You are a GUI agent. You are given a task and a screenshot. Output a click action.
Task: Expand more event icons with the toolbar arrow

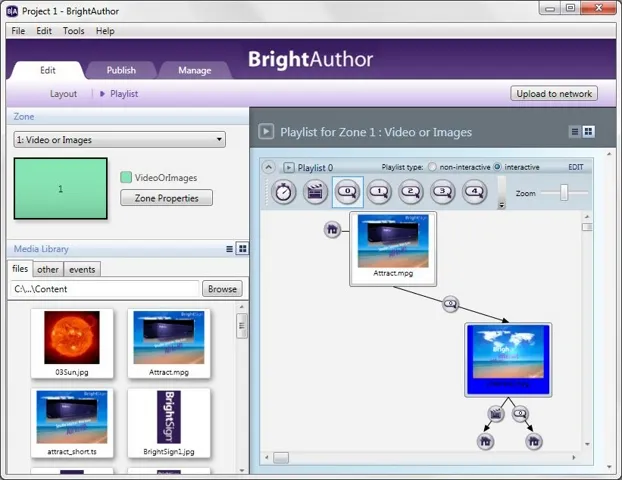coord(501,205)
